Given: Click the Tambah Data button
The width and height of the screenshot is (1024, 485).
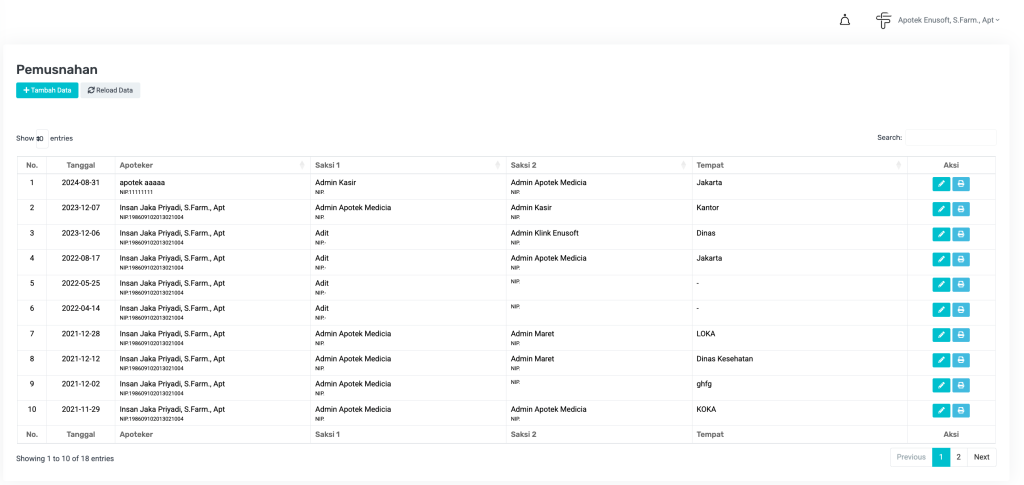Looking at the screenshot, I should coord(47,90).
